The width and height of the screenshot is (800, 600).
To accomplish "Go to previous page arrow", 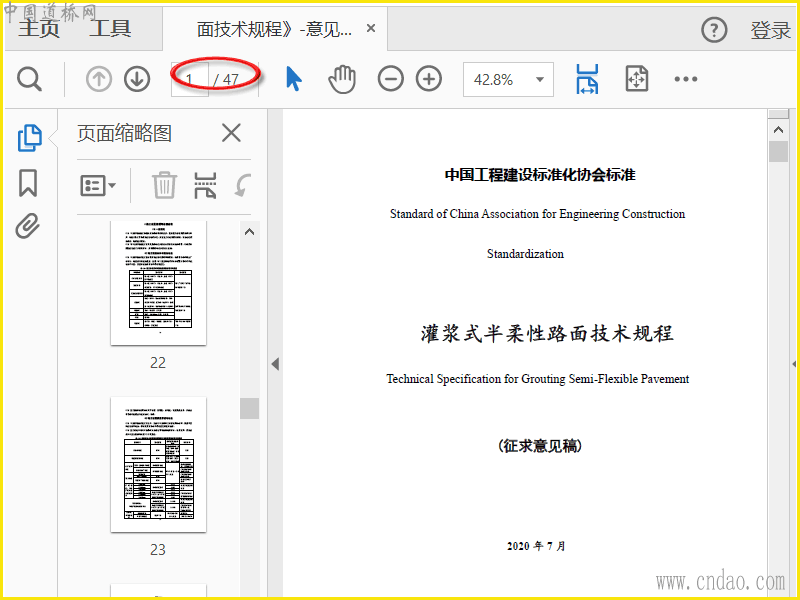I will point(98,80).
